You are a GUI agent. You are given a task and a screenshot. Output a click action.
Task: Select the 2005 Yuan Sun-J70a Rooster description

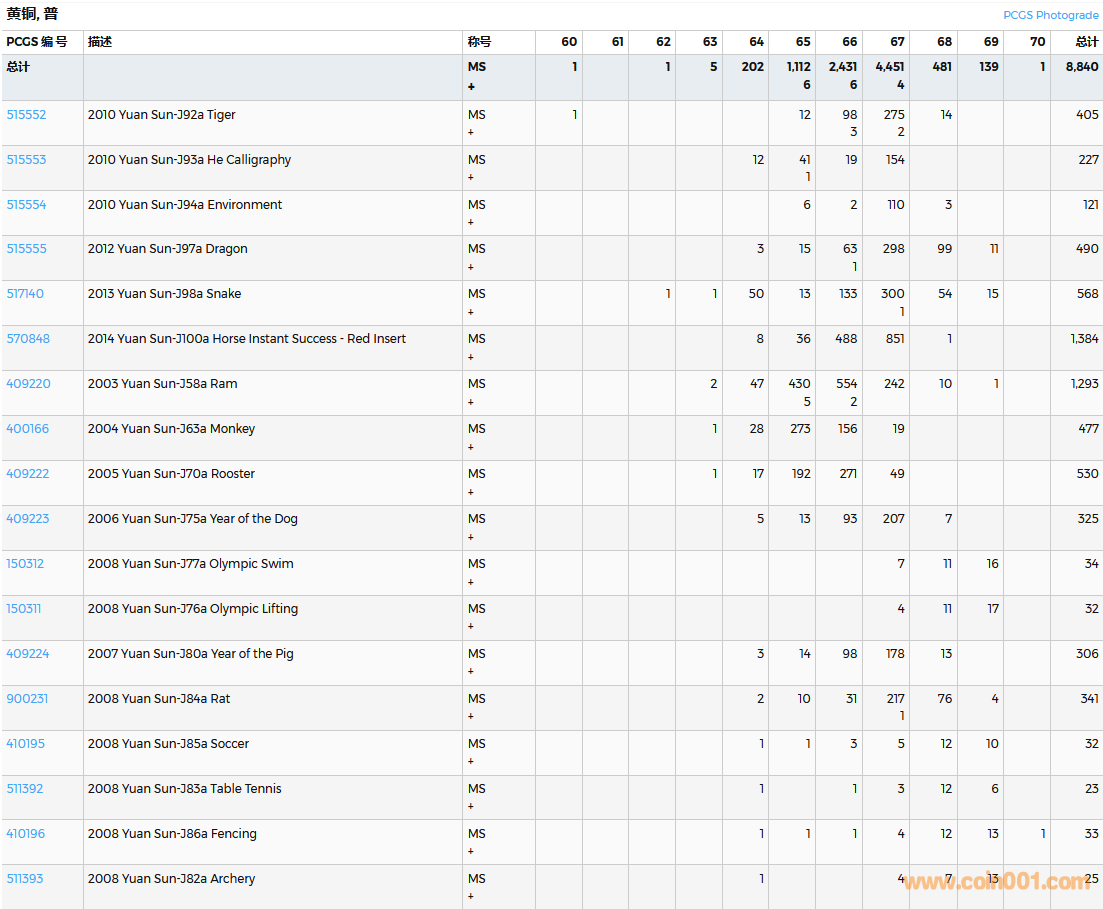[171, 474]
